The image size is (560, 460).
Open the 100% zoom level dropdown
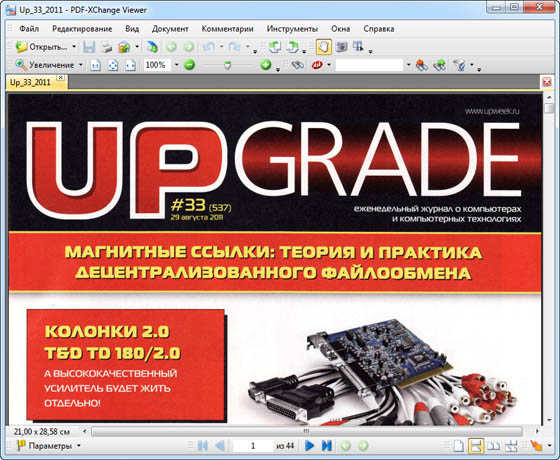click(176, 65)
